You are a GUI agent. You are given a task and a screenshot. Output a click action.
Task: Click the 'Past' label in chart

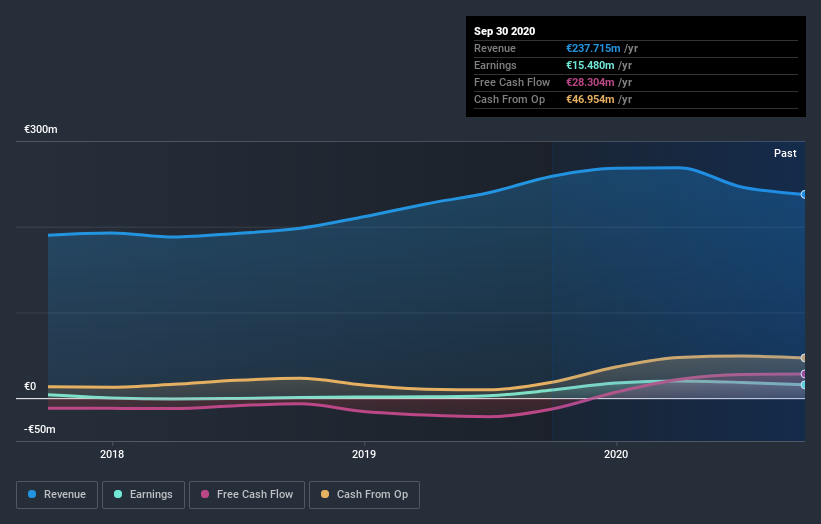tap(785, 153)
